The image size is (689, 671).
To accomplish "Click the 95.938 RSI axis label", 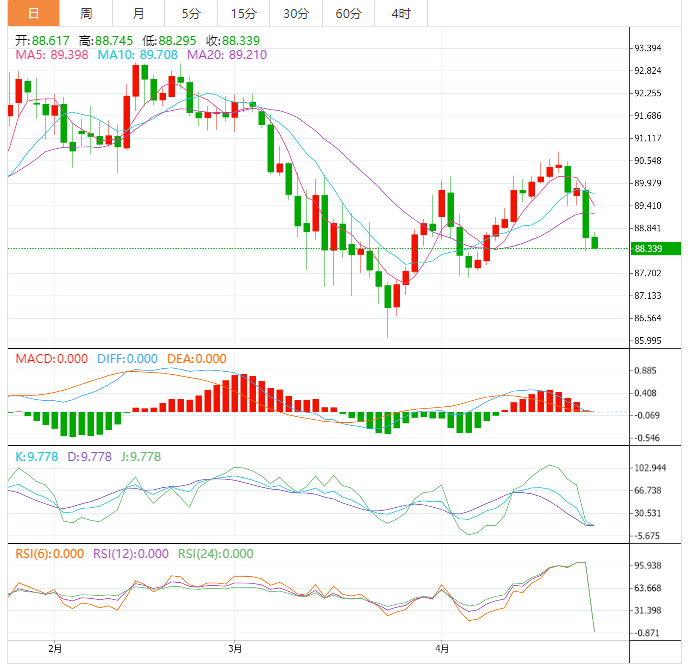I will [648, 566].
